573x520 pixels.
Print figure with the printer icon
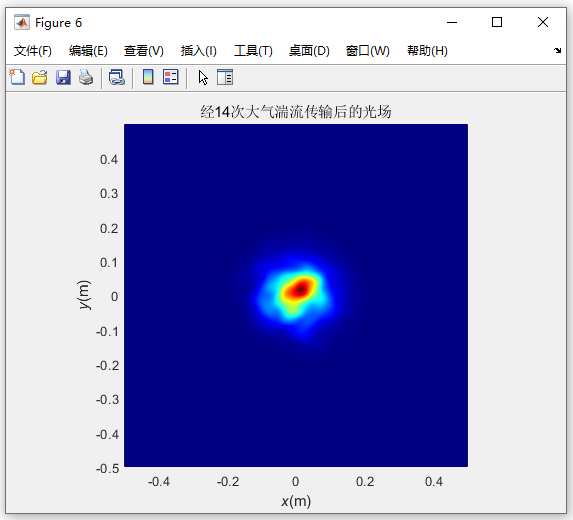(86, 77)
